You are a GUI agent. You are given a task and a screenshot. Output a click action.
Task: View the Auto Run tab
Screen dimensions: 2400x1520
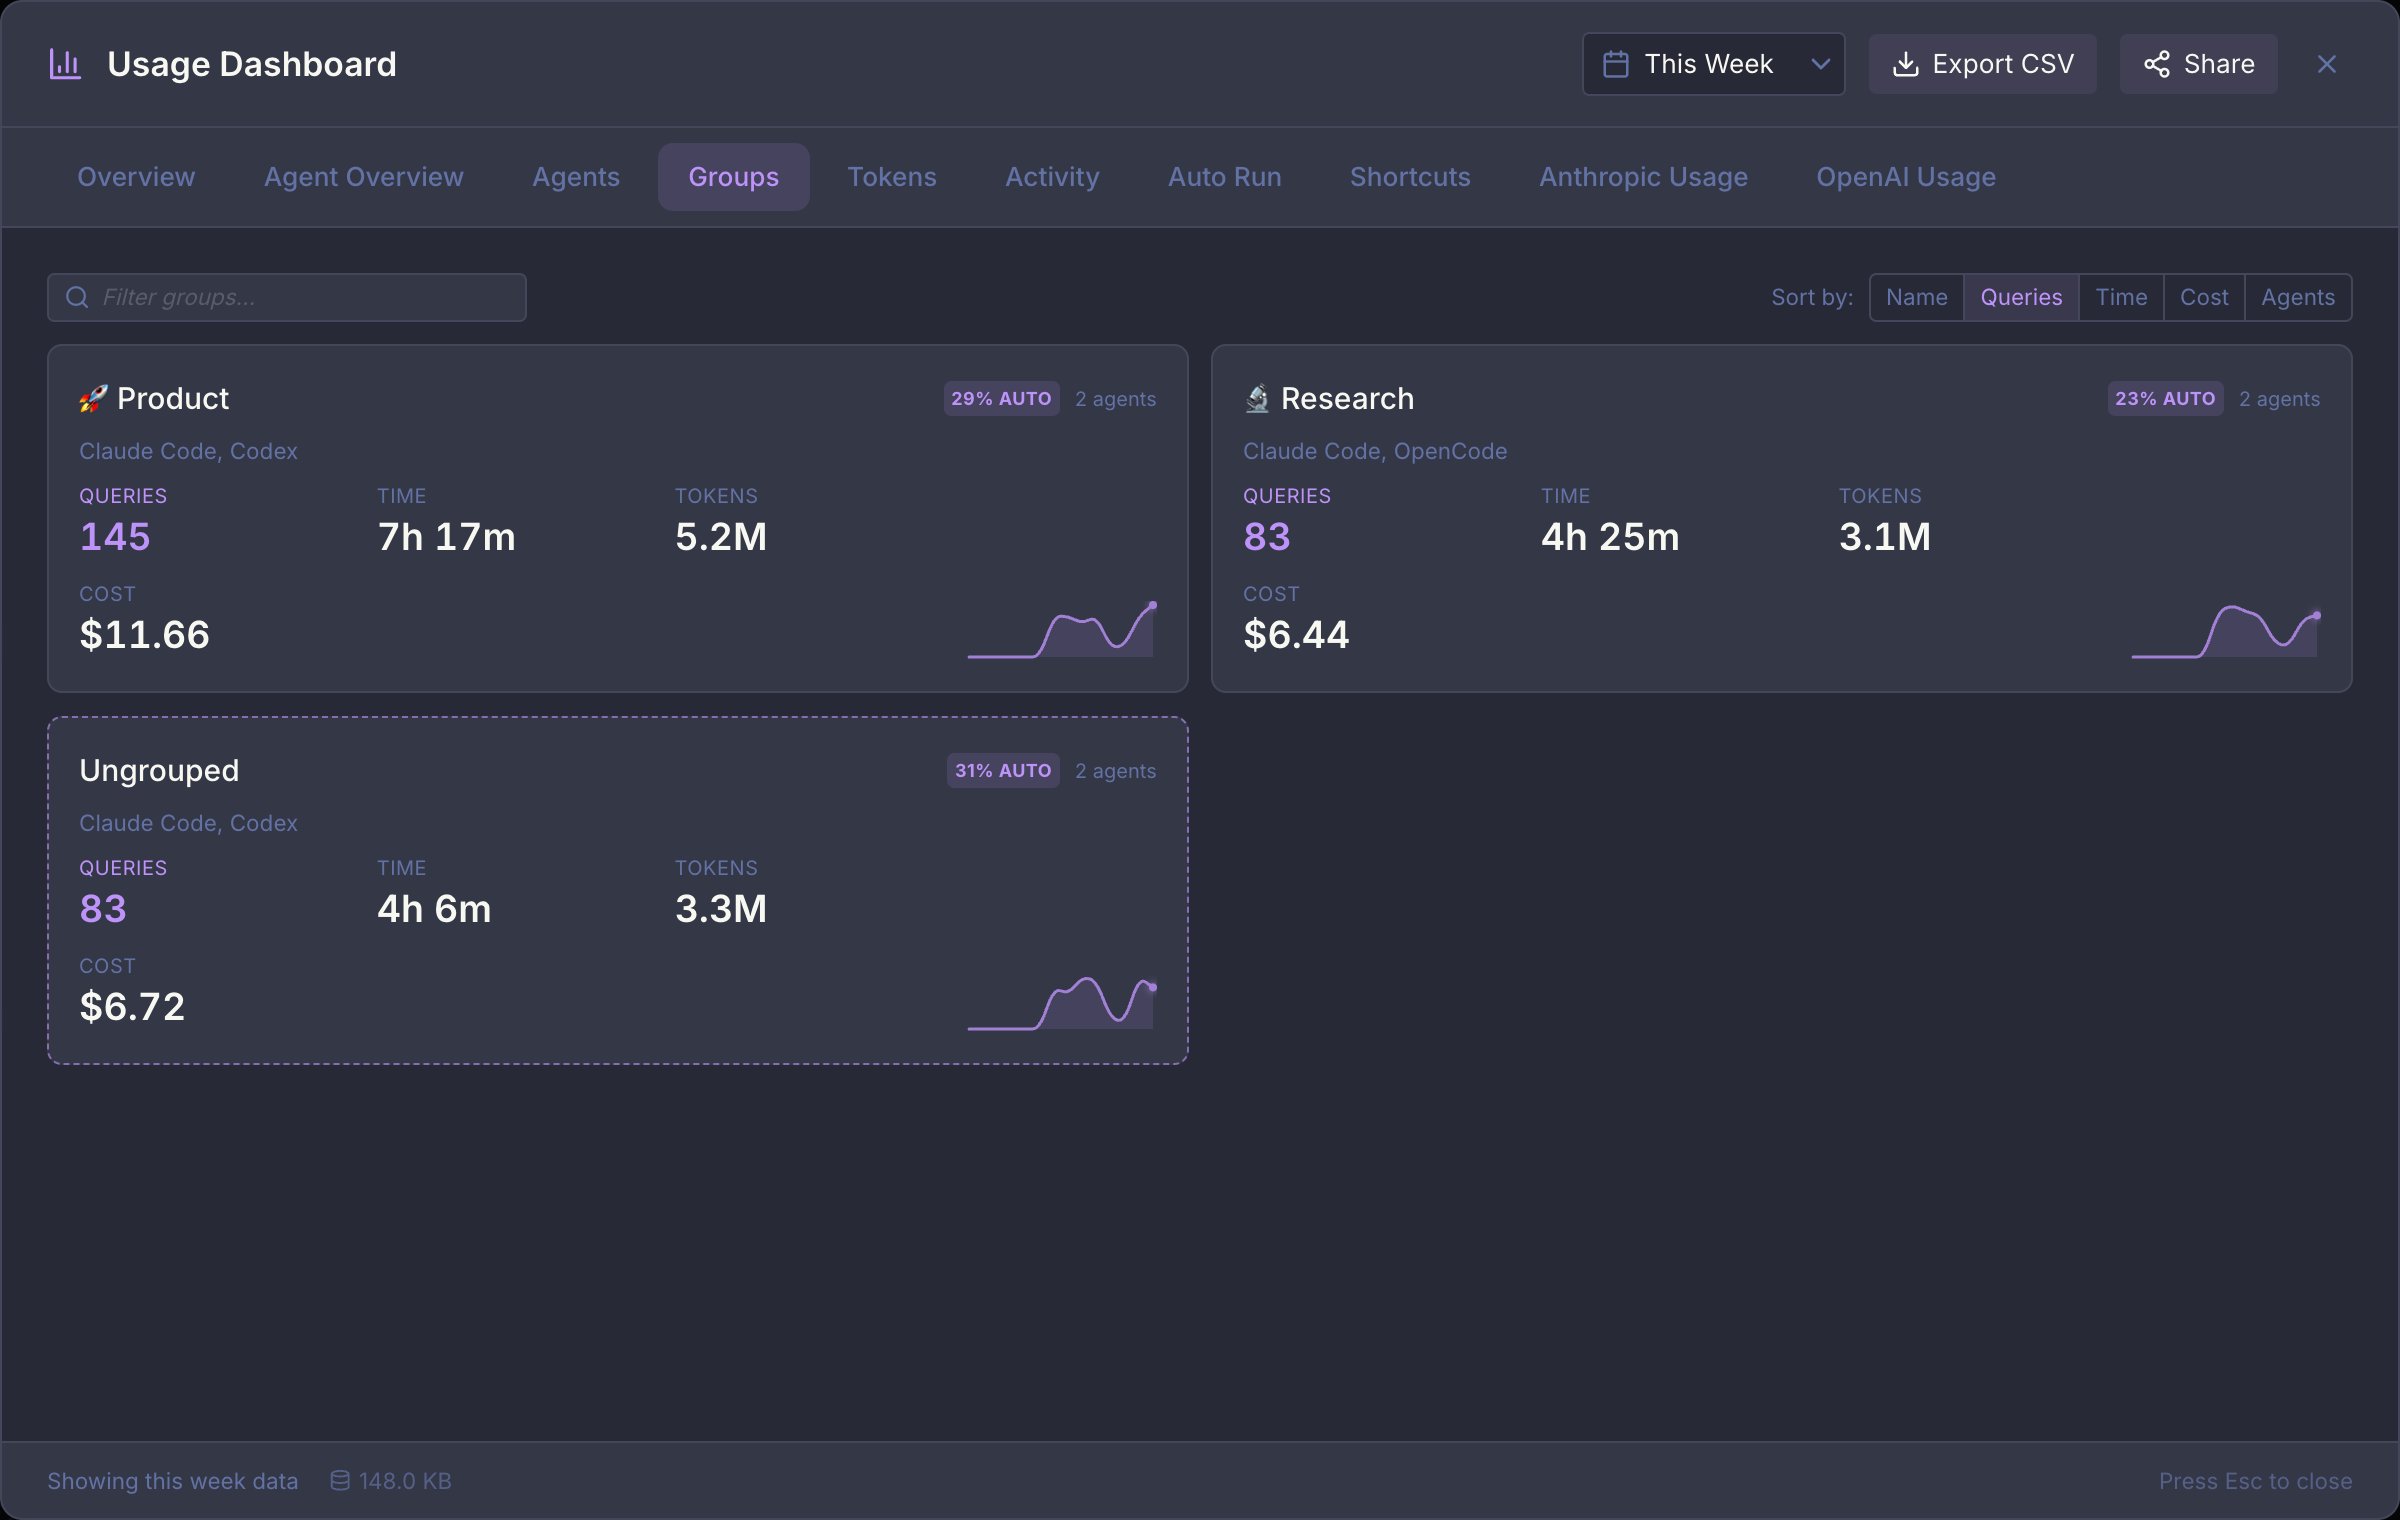(x=1224, y=177)
